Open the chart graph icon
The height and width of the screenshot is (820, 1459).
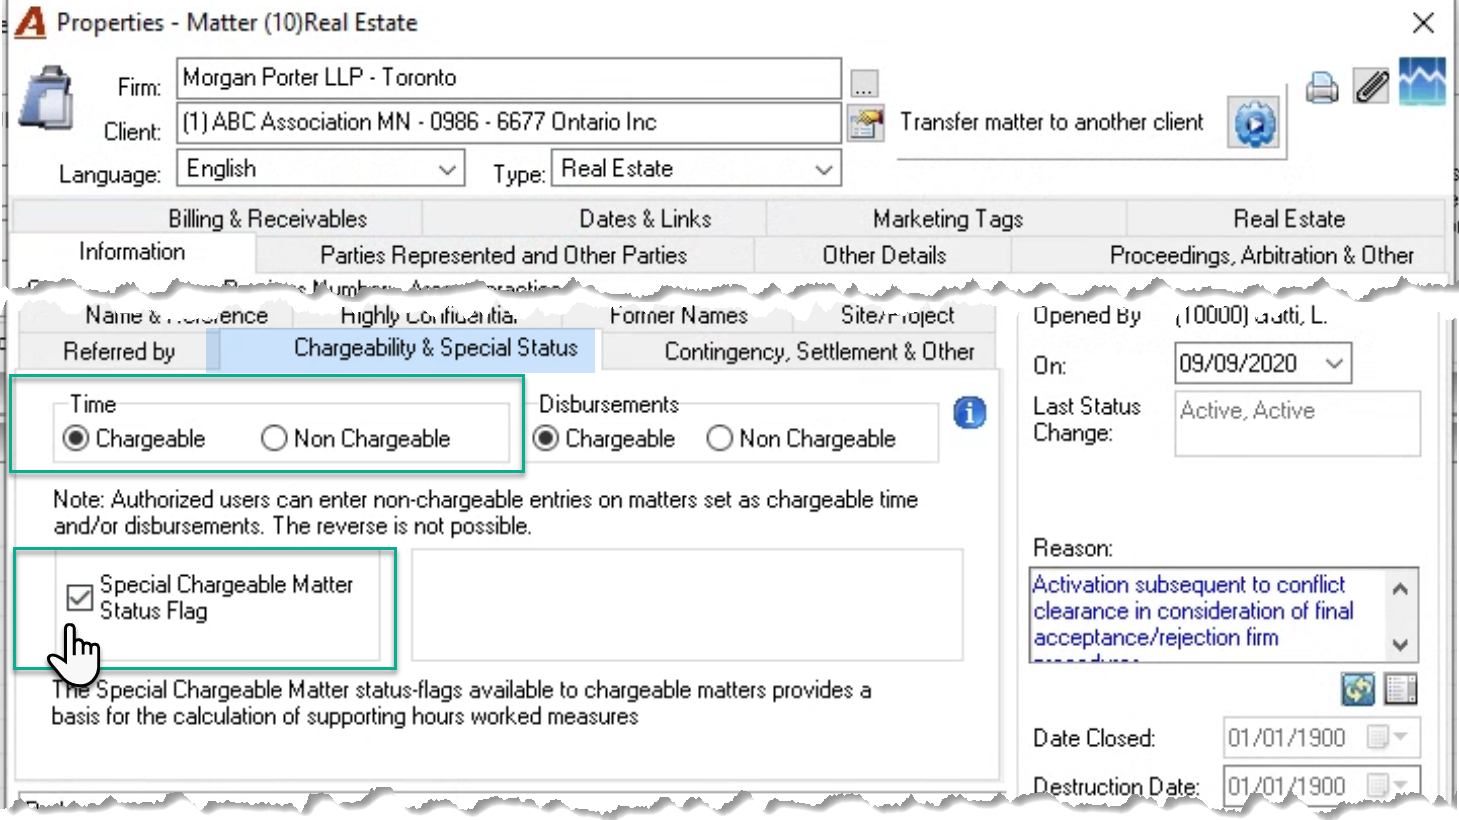pyautogui.click(x=1422, y=81)
